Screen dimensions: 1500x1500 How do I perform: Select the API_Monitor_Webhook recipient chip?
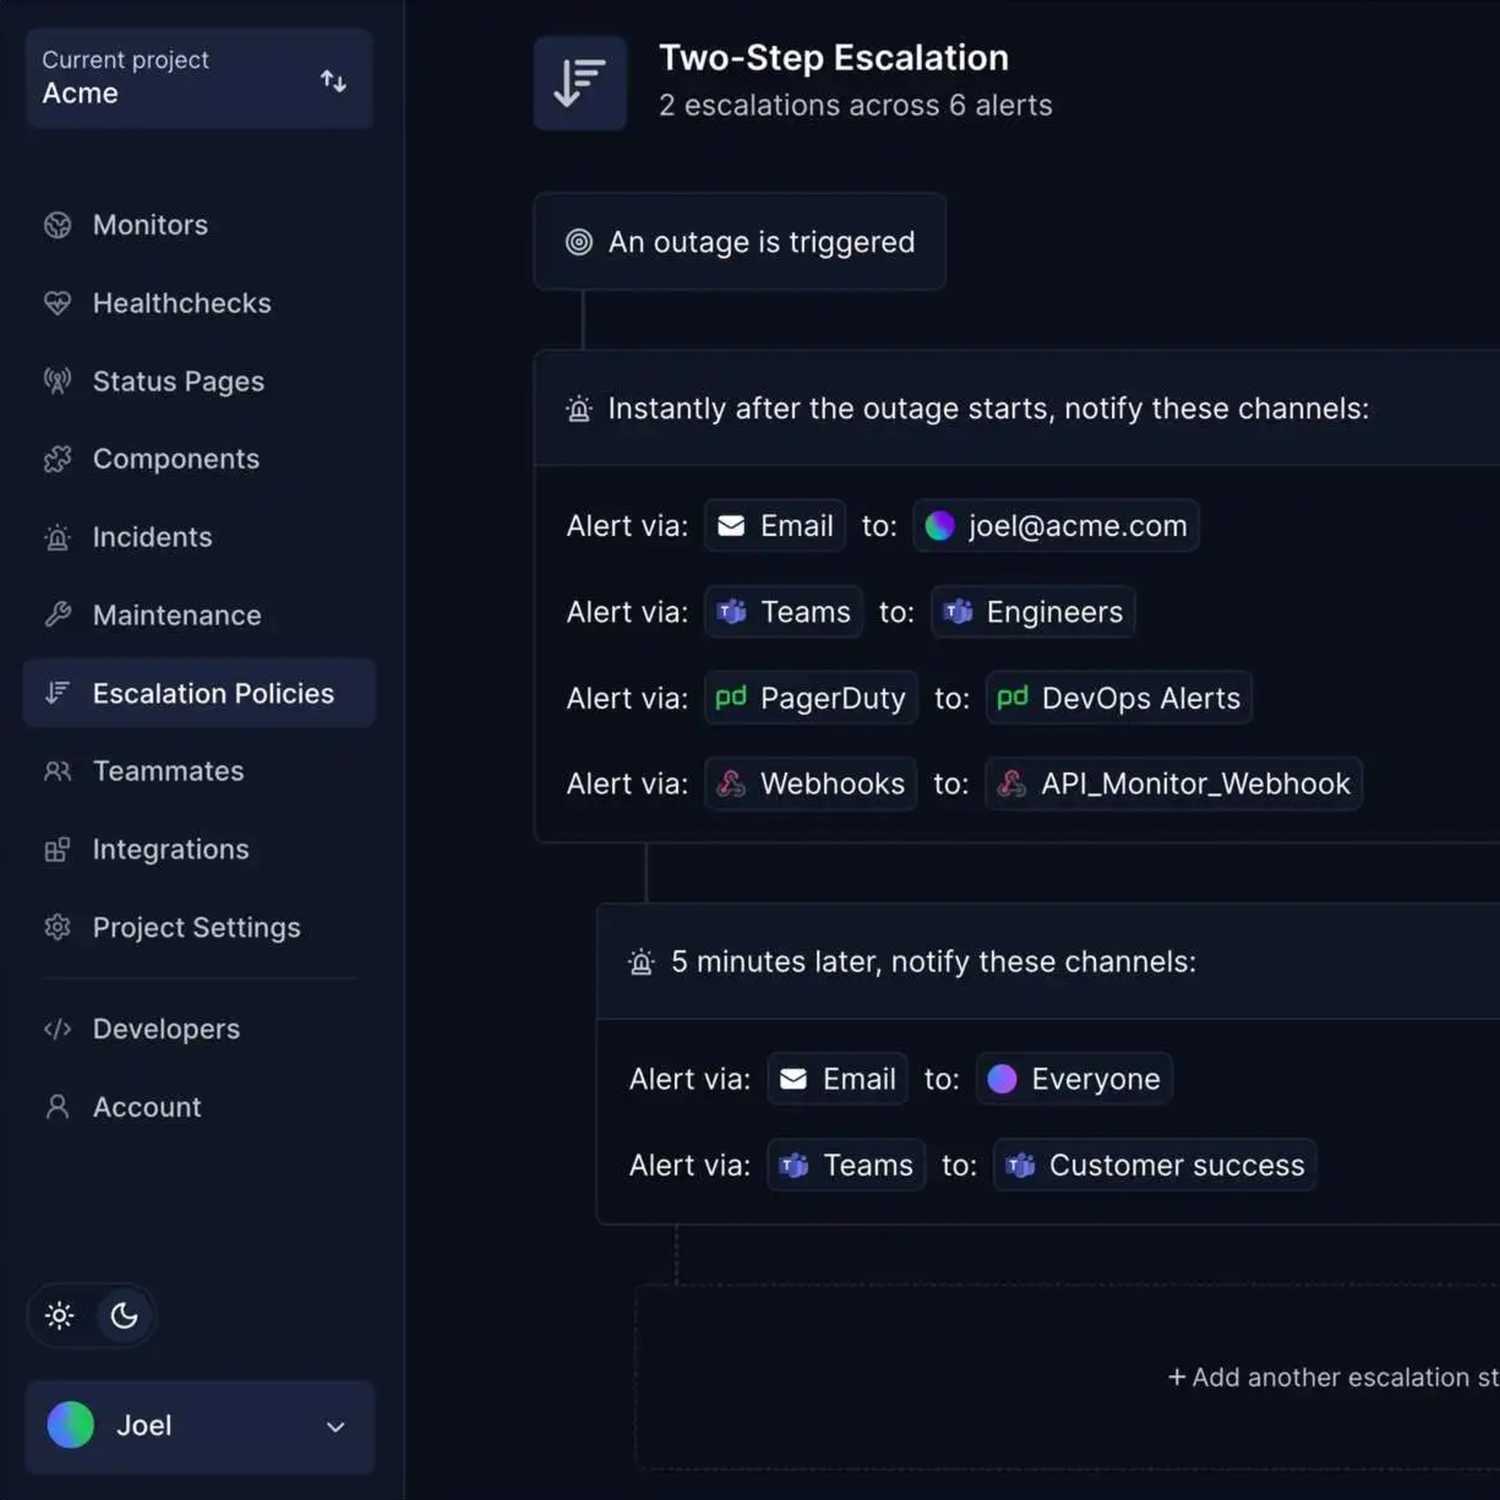tap(1174, 784)
